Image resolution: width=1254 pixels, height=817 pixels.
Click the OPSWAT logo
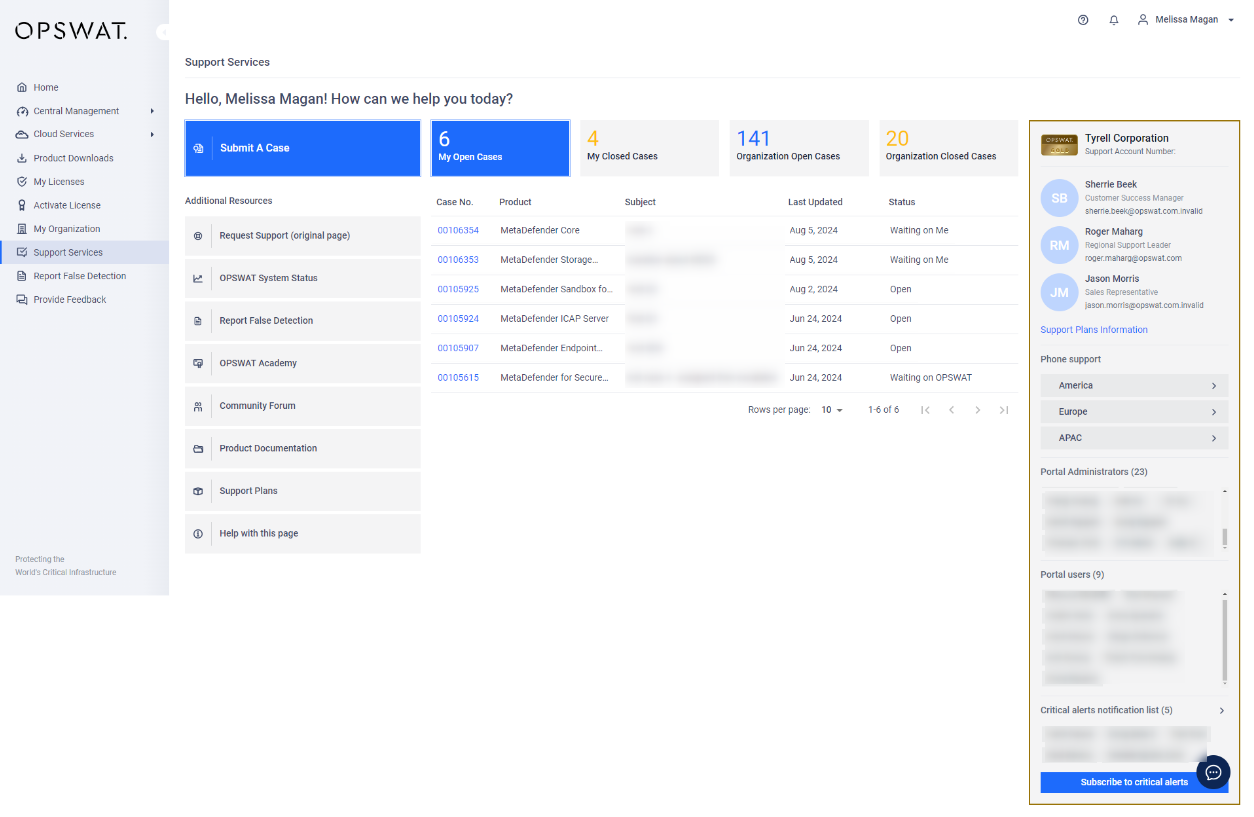[x=71, y=31]
